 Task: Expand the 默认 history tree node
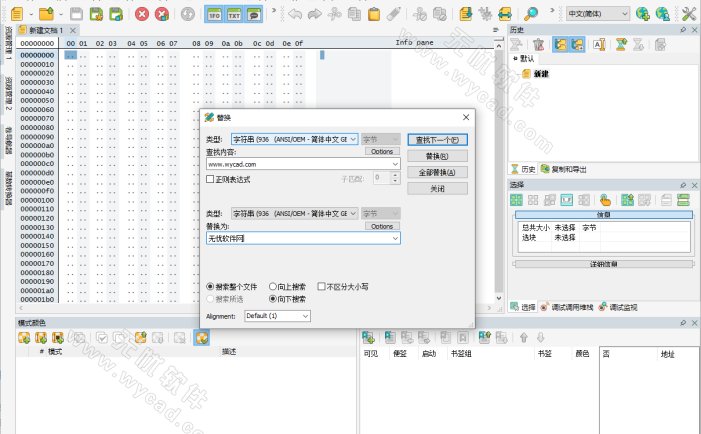(515, 59)
